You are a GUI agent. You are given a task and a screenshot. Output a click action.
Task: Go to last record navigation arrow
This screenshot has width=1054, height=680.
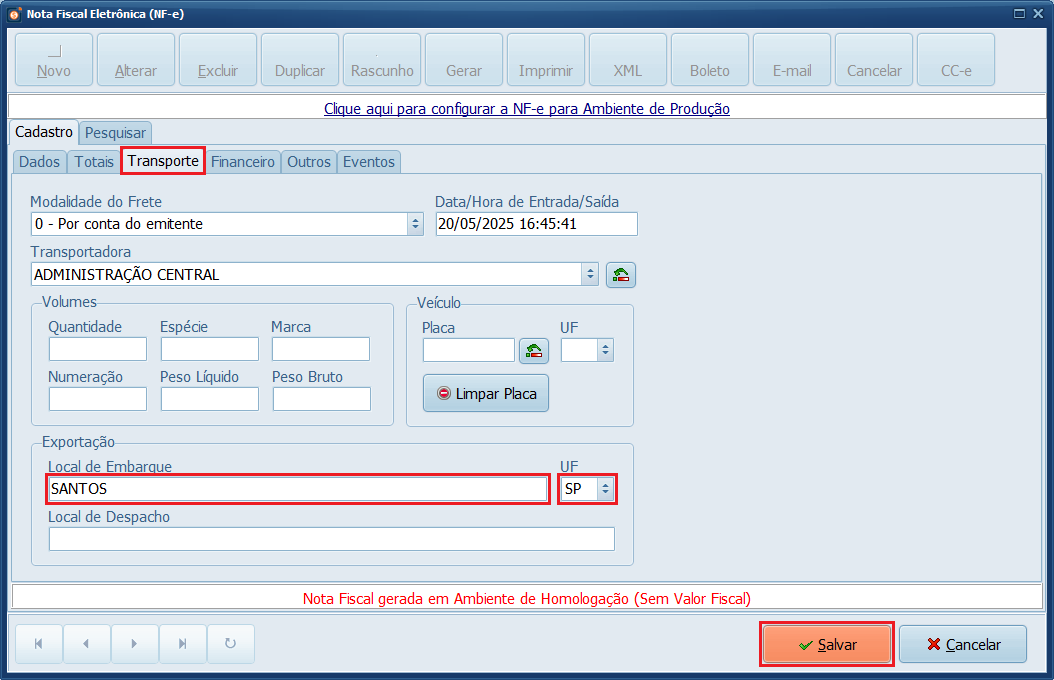pos(183,644)
